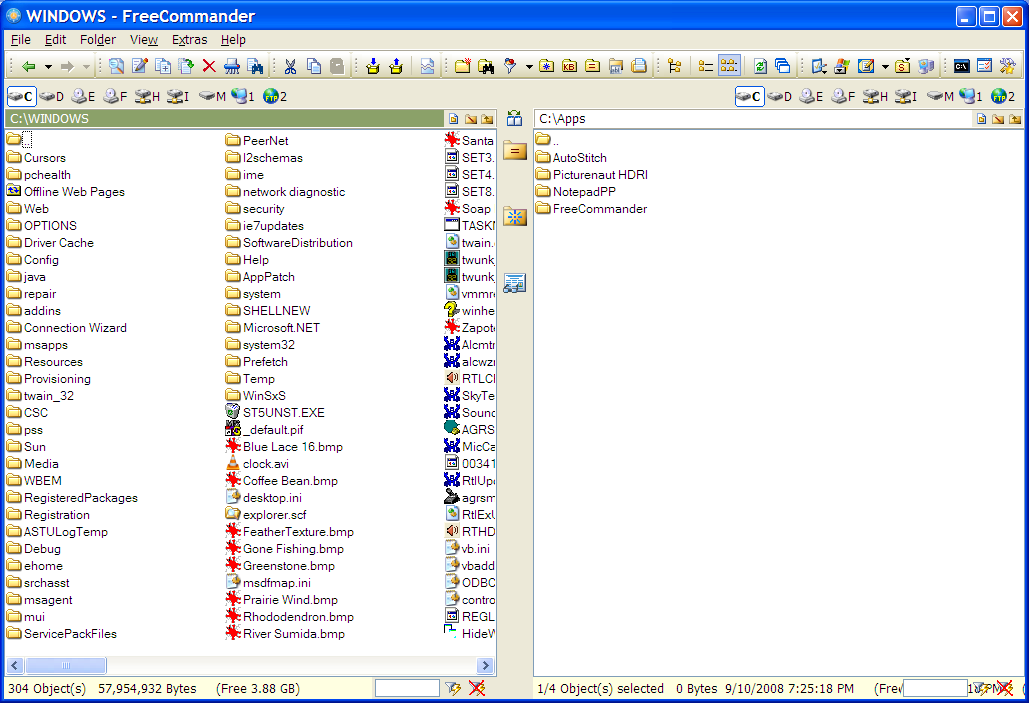Open the favorites tool dropdown arrow near DOS icon
Image resolution: width=1029 pixels, height=703 pixels.
(x=885, y=66)
